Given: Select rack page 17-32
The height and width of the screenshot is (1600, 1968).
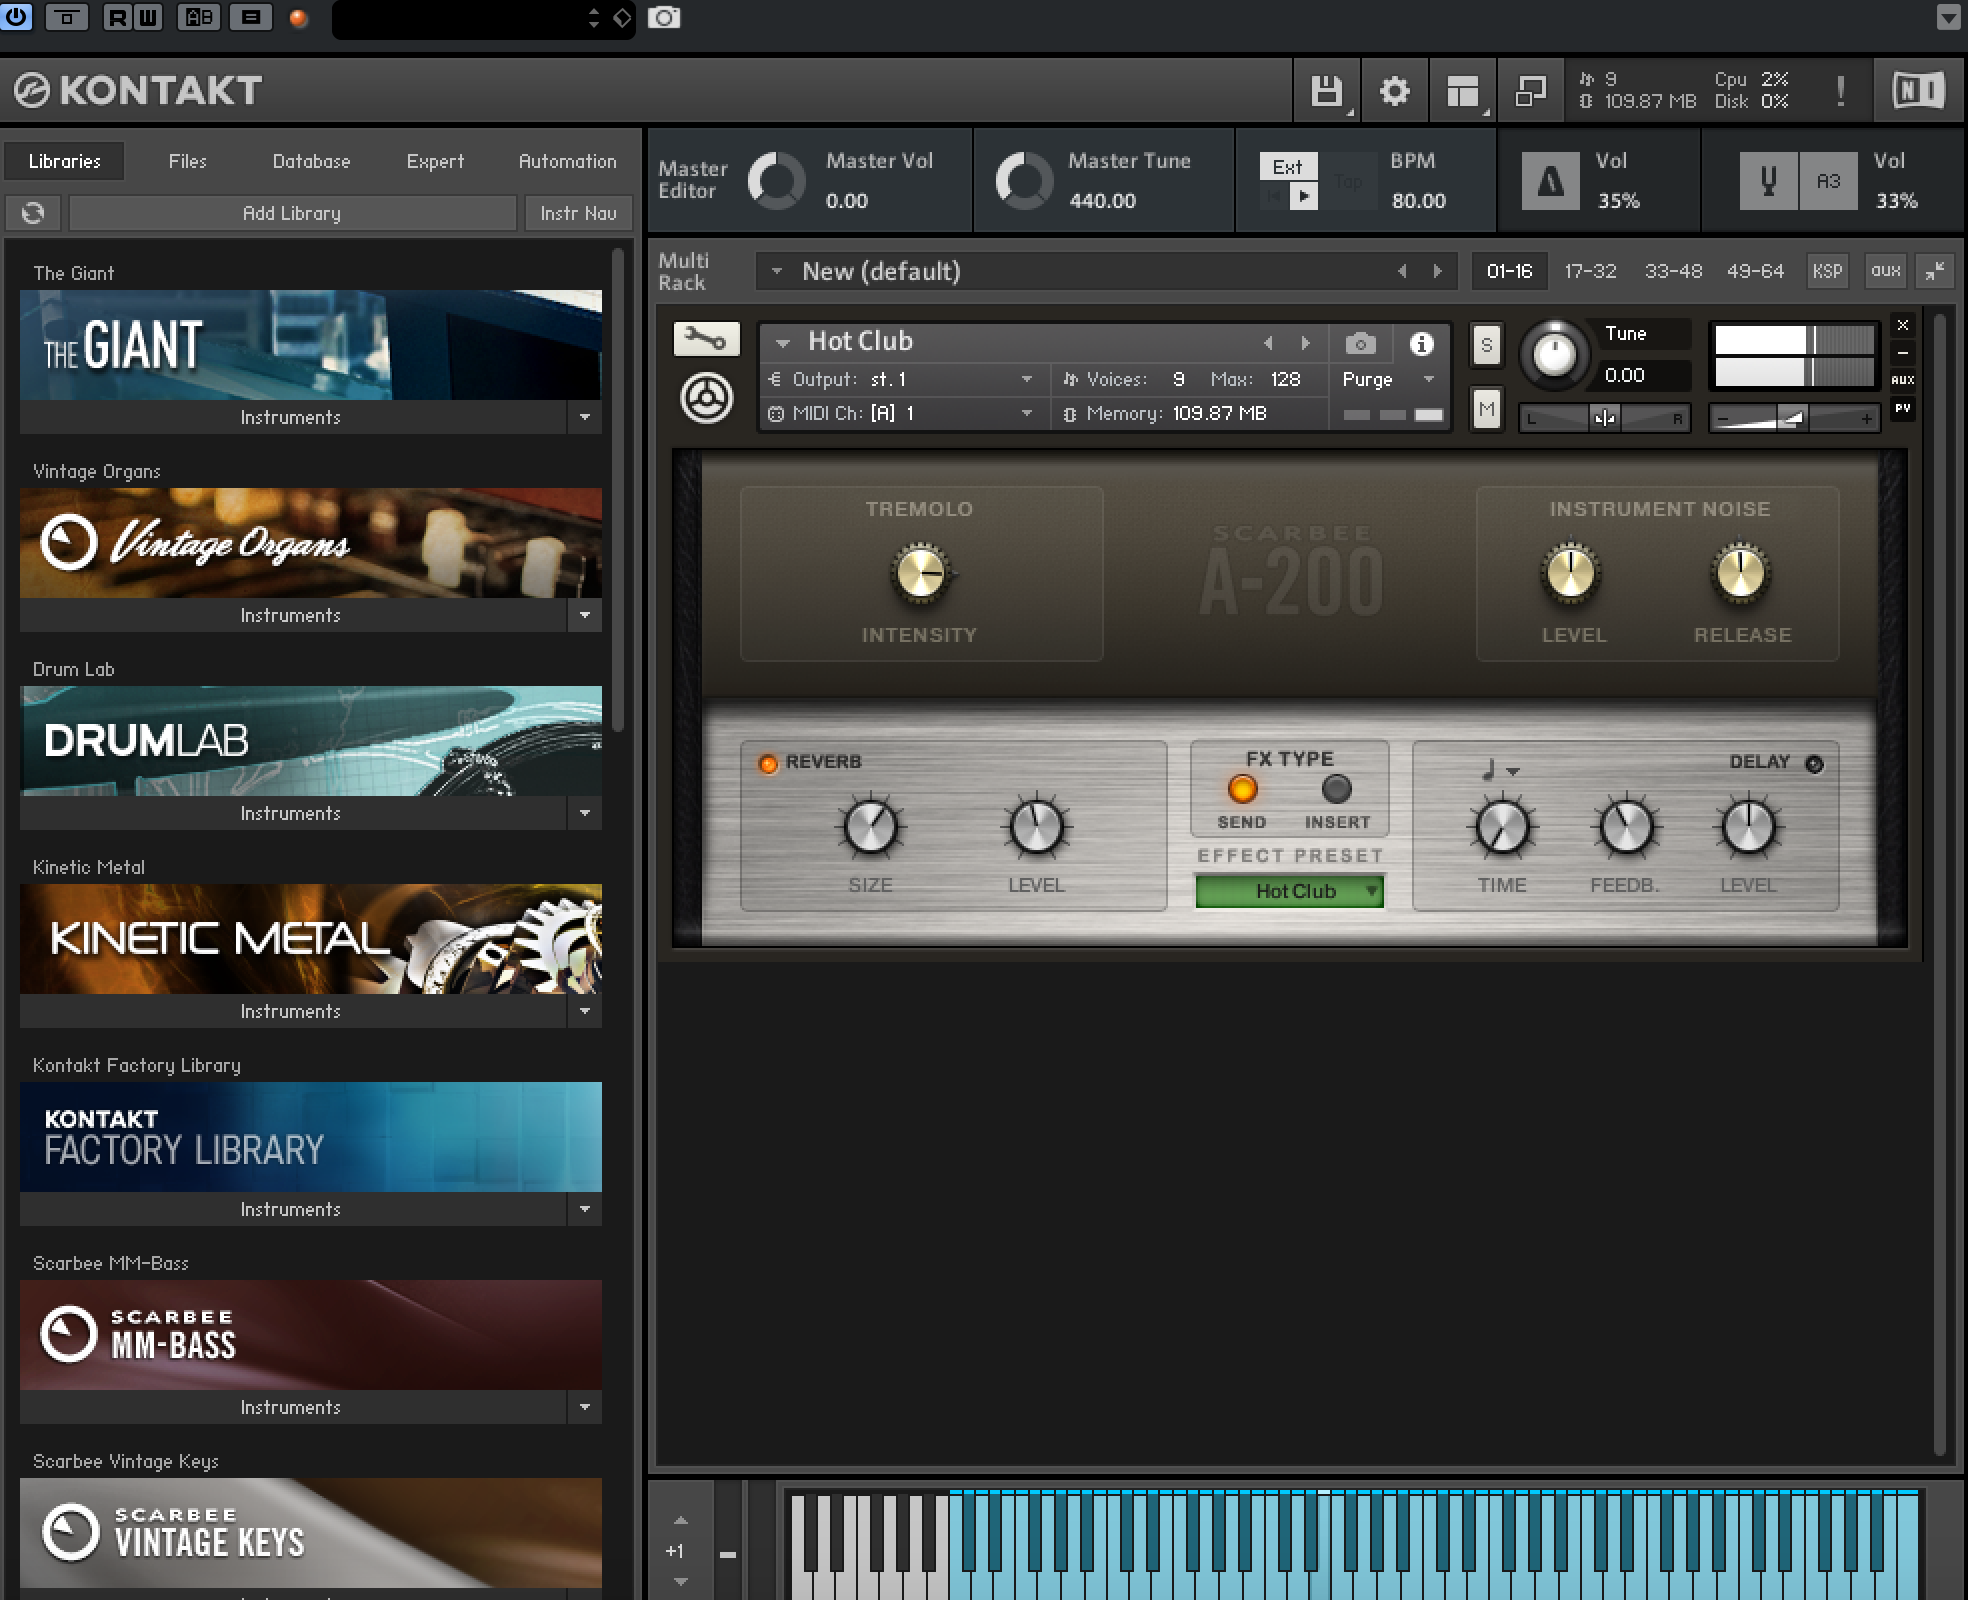Looking at the screenshot, I should tap(1590, 271).
